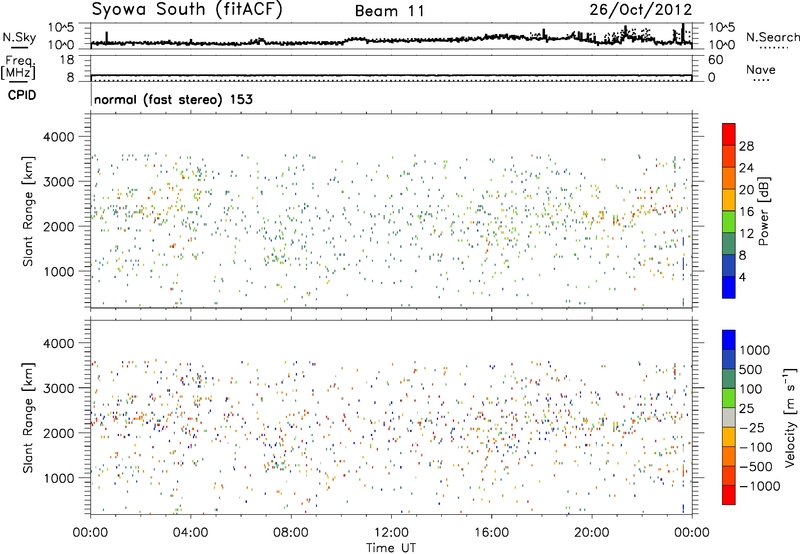800x554 pixels.
Task: Click 'Slant Range [km]' label of the velocity panel
Action: click(28, 418)
